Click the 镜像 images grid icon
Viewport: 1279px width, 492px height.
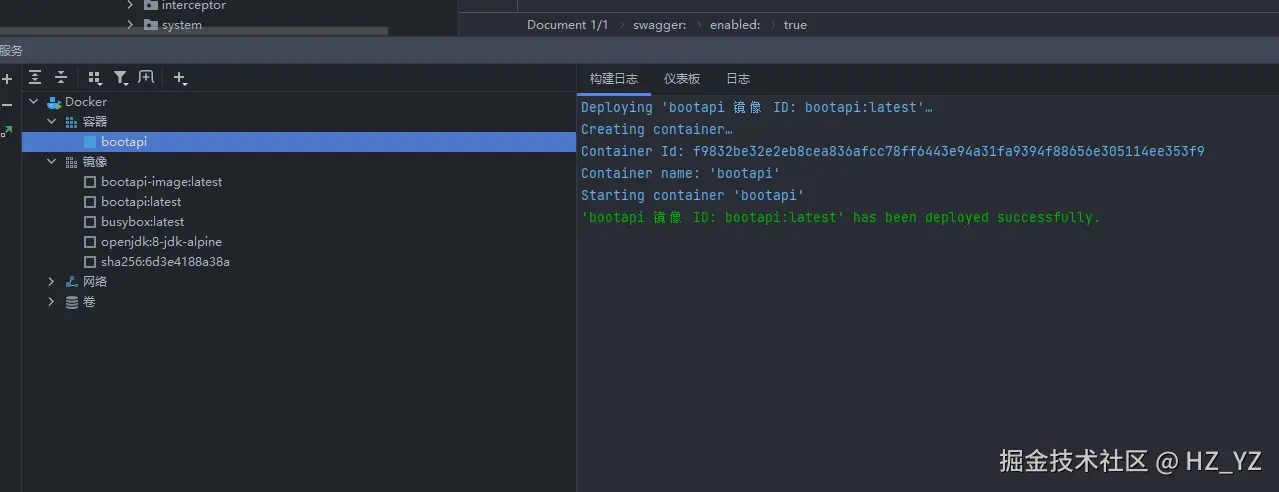(x=71, y=162)
